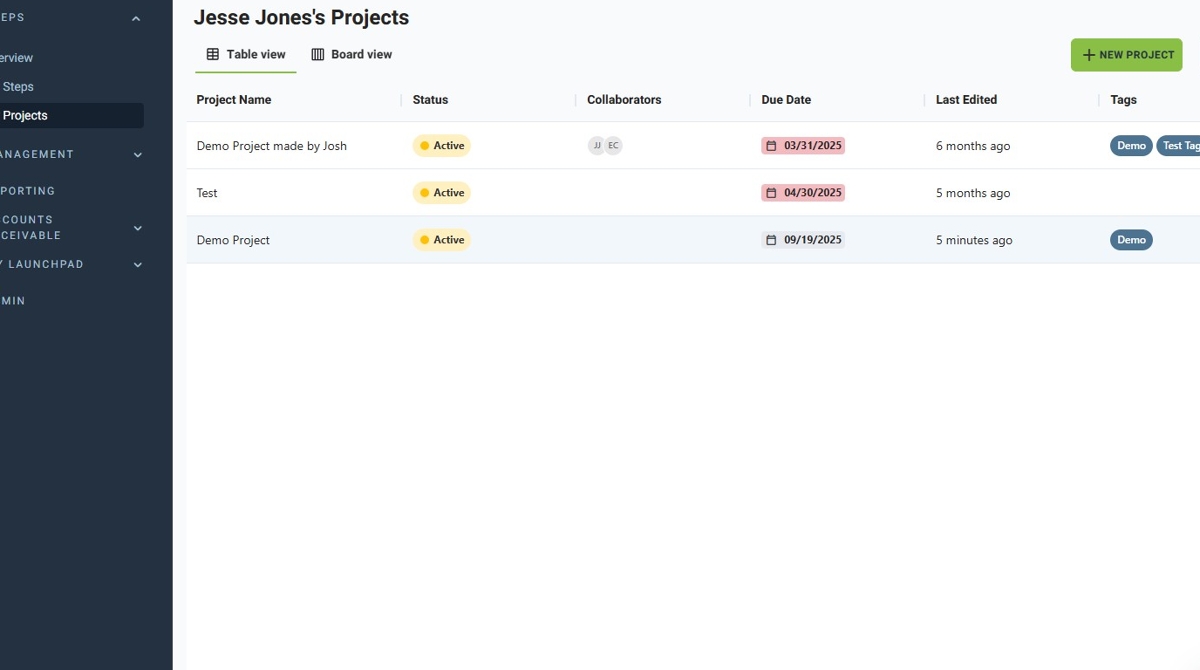Image resolution: width=1200 pixels, height=670 pixels.
Task: Open the Test project row
Action: tap(693, 193)
